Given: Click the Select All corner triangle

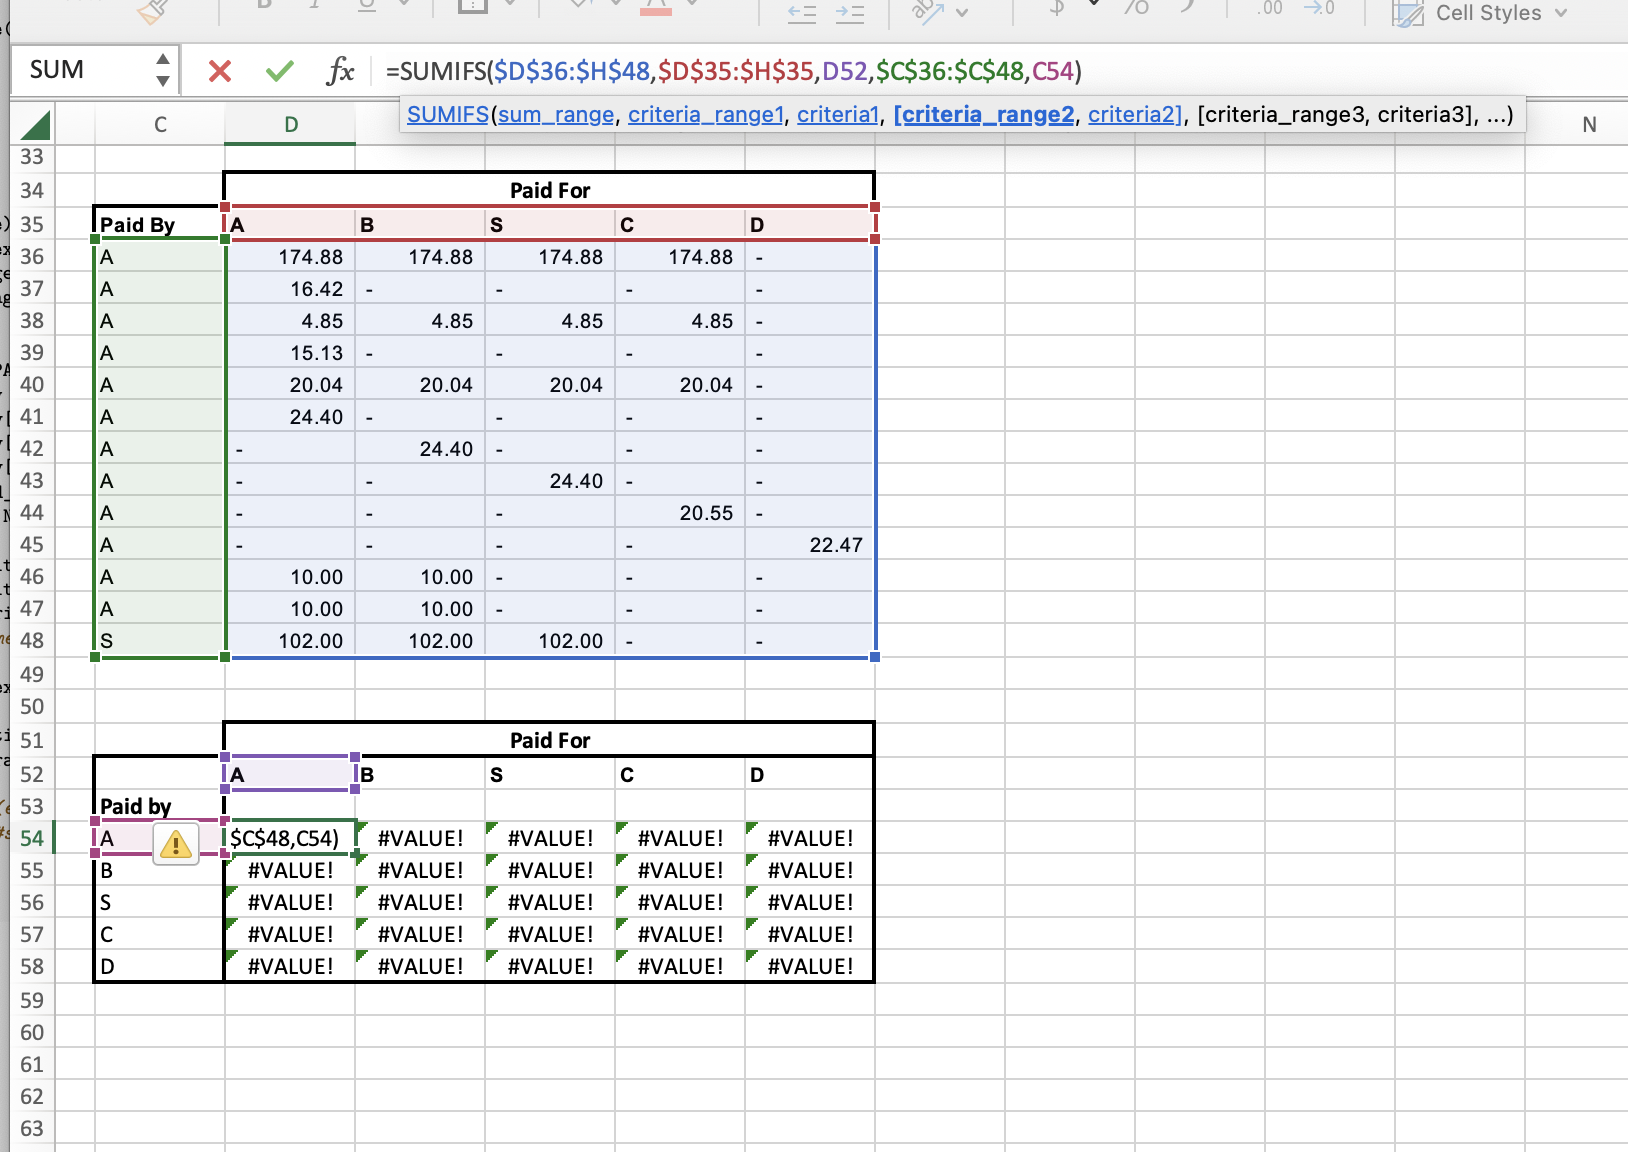Looking at the screenshot, I should pos(35,126).
